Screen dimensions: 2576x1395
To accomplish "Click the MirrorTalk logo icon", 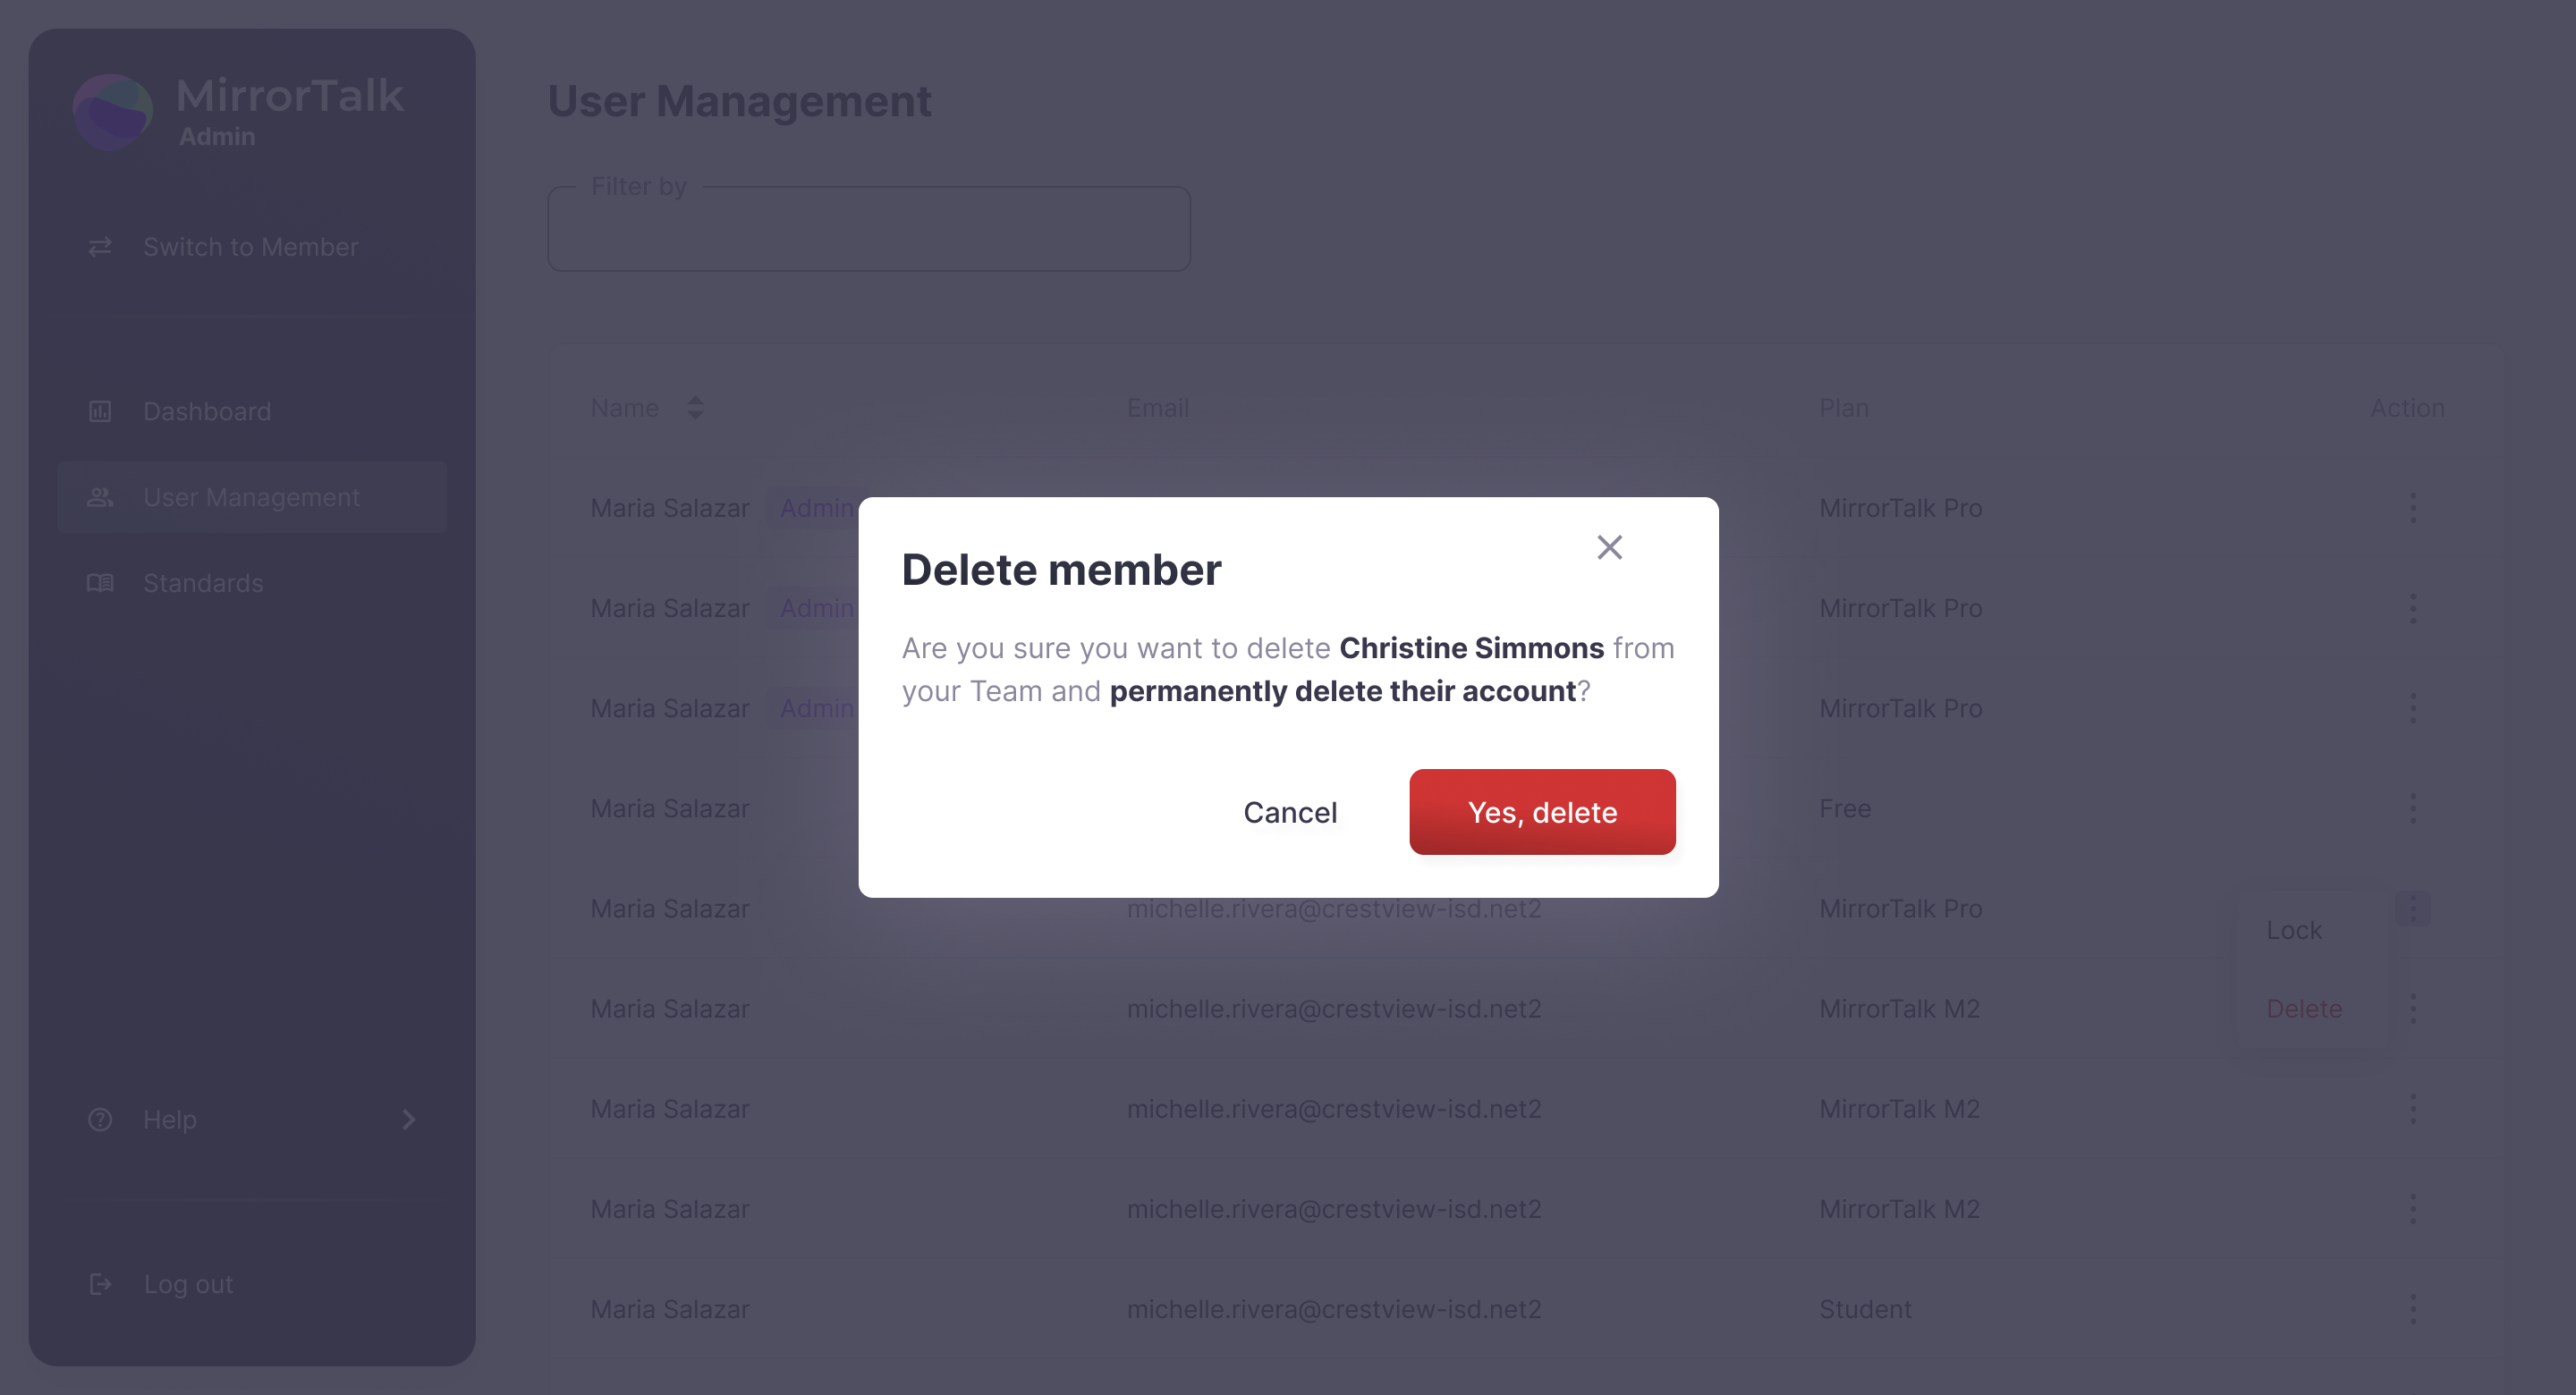I will [x=113, y=112].
